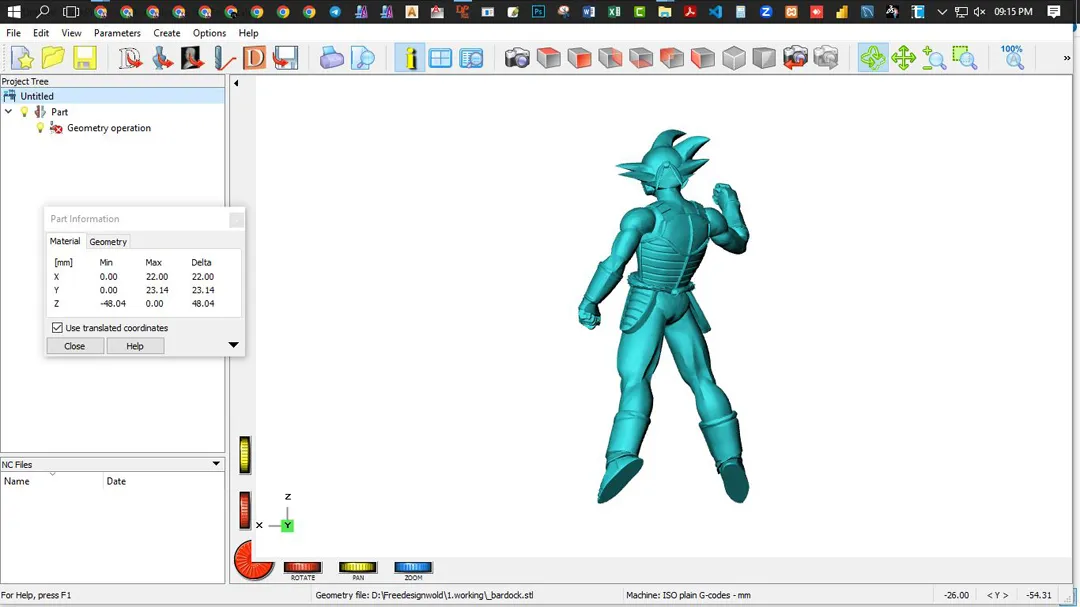The height and width of the screenshot is (607, 1080).
Task: Show hidden system tray icons chevron
Action: [942, 12]
